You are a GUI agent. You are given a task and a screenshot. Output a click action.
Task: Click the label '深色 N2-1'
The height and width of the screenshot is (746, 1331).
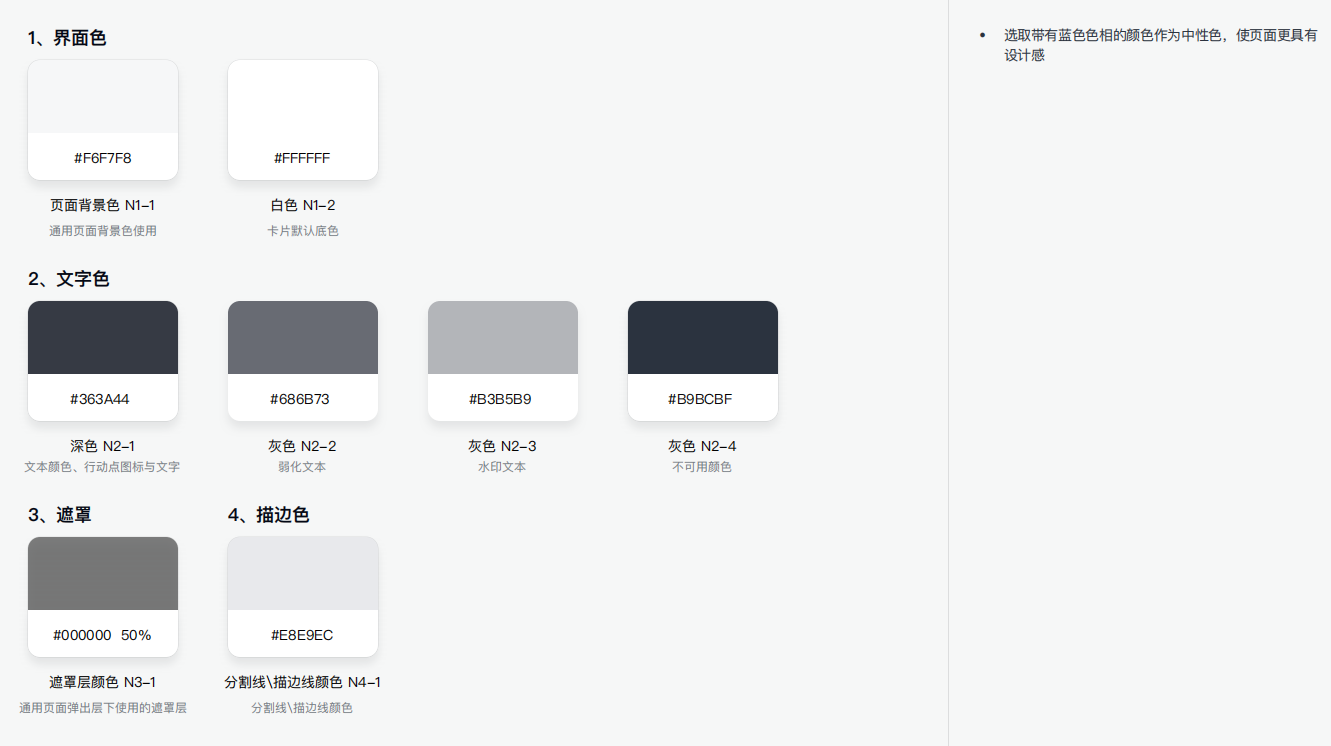[103, 446]
